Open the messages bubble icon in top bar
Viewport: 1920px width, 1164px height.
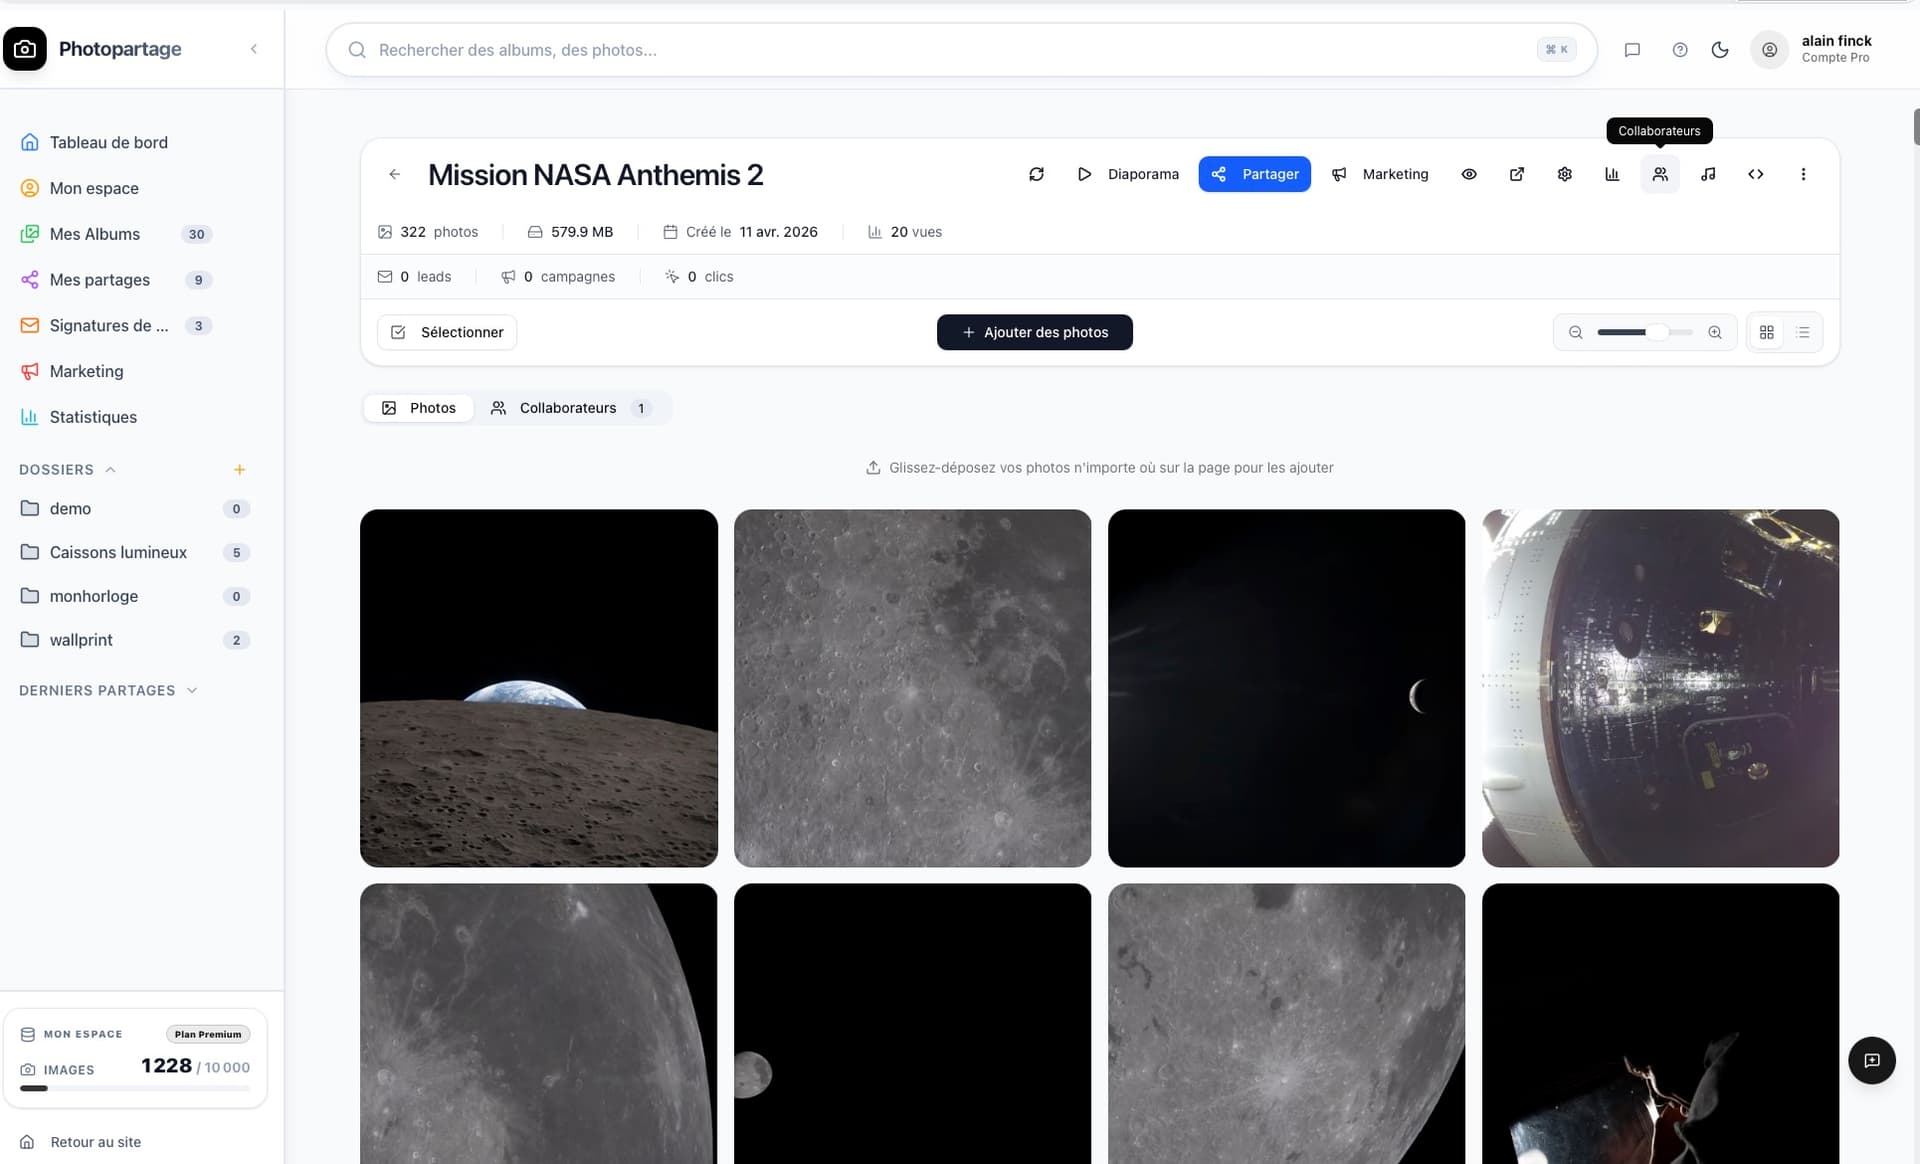click(x=1633, y=49)
